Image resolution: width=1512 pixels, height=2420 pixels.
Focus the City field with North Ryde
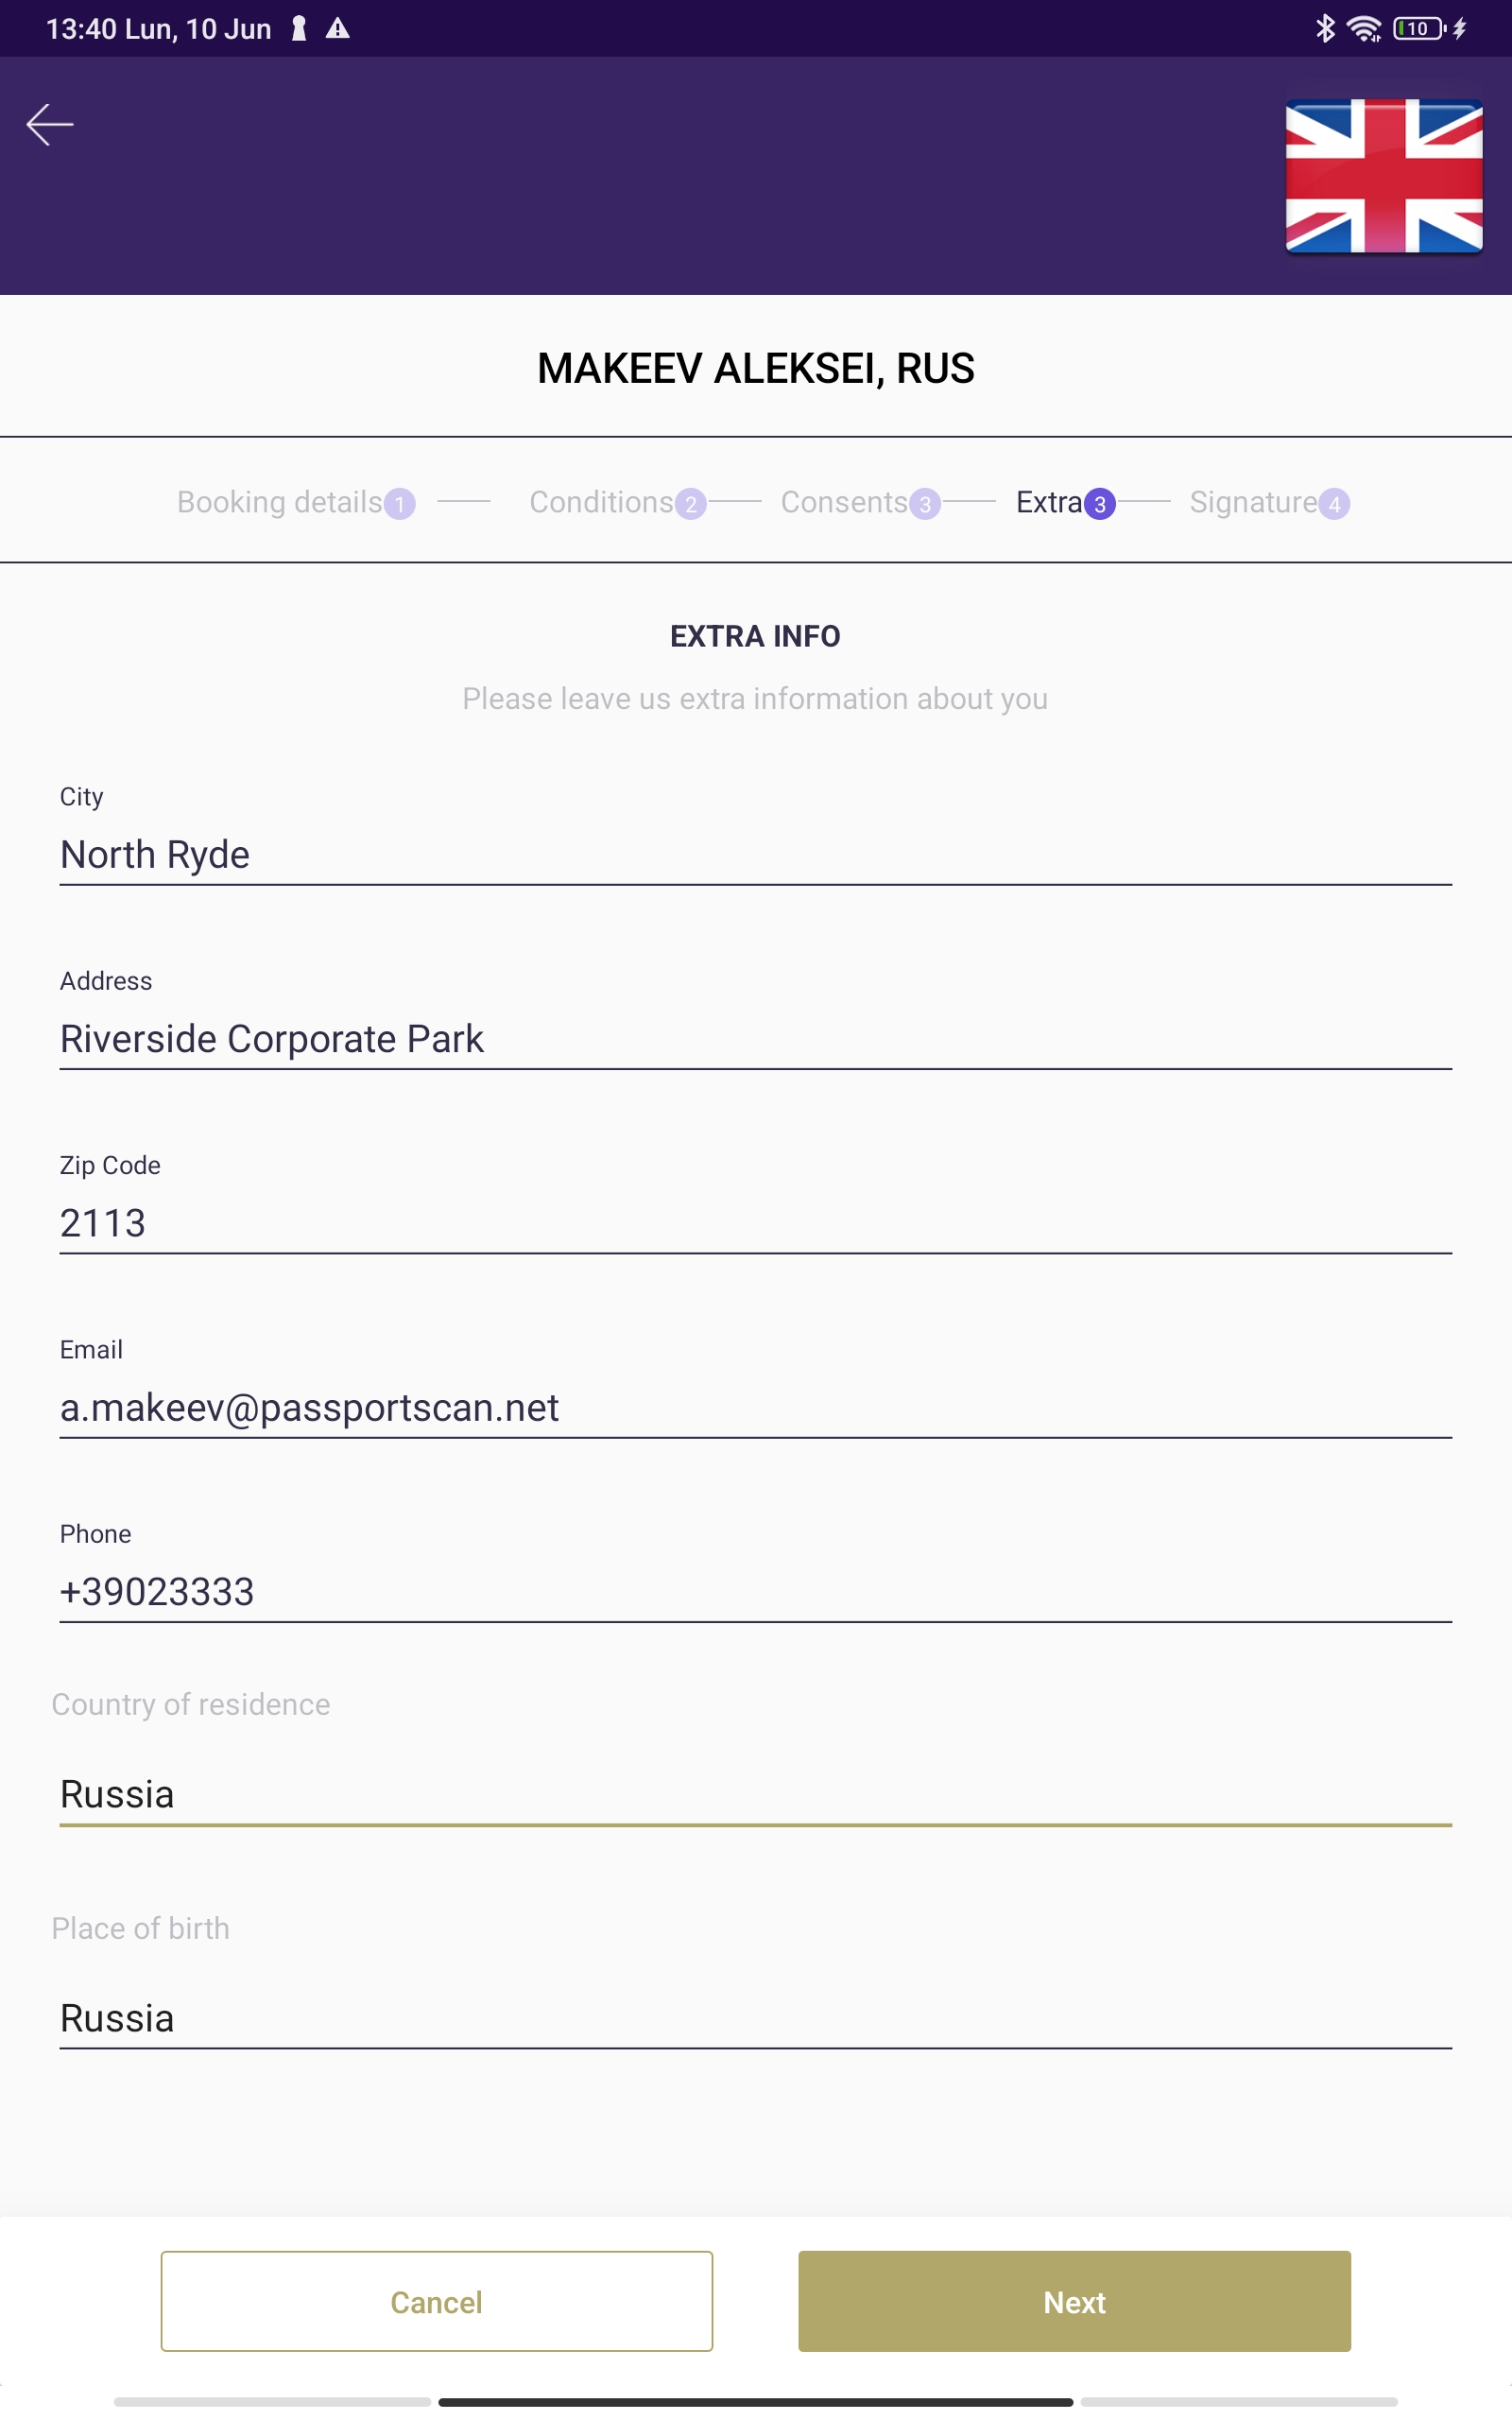tap(756, 855)
